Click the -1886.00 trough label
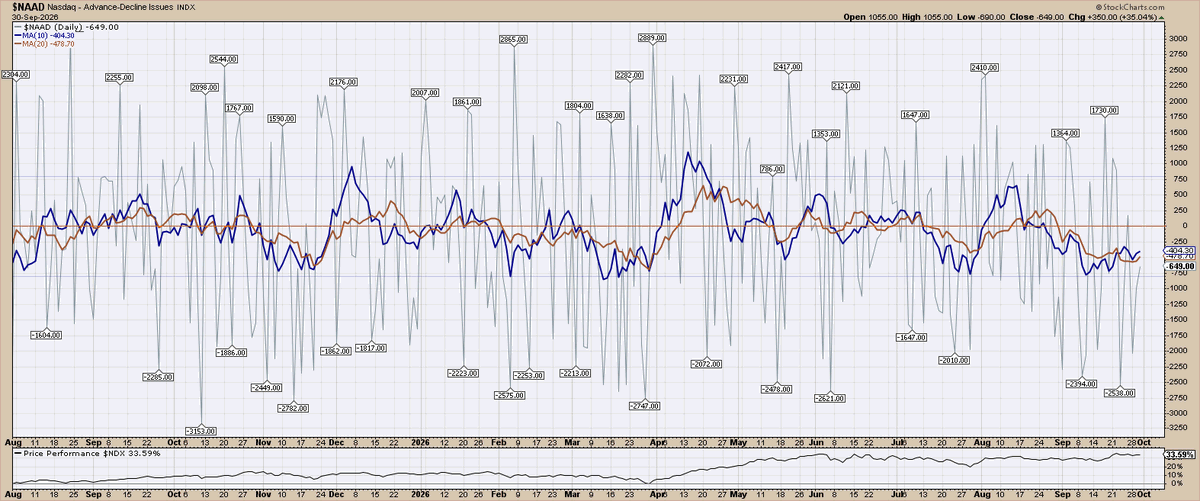 pyautogui.click(x=232, y=352)
